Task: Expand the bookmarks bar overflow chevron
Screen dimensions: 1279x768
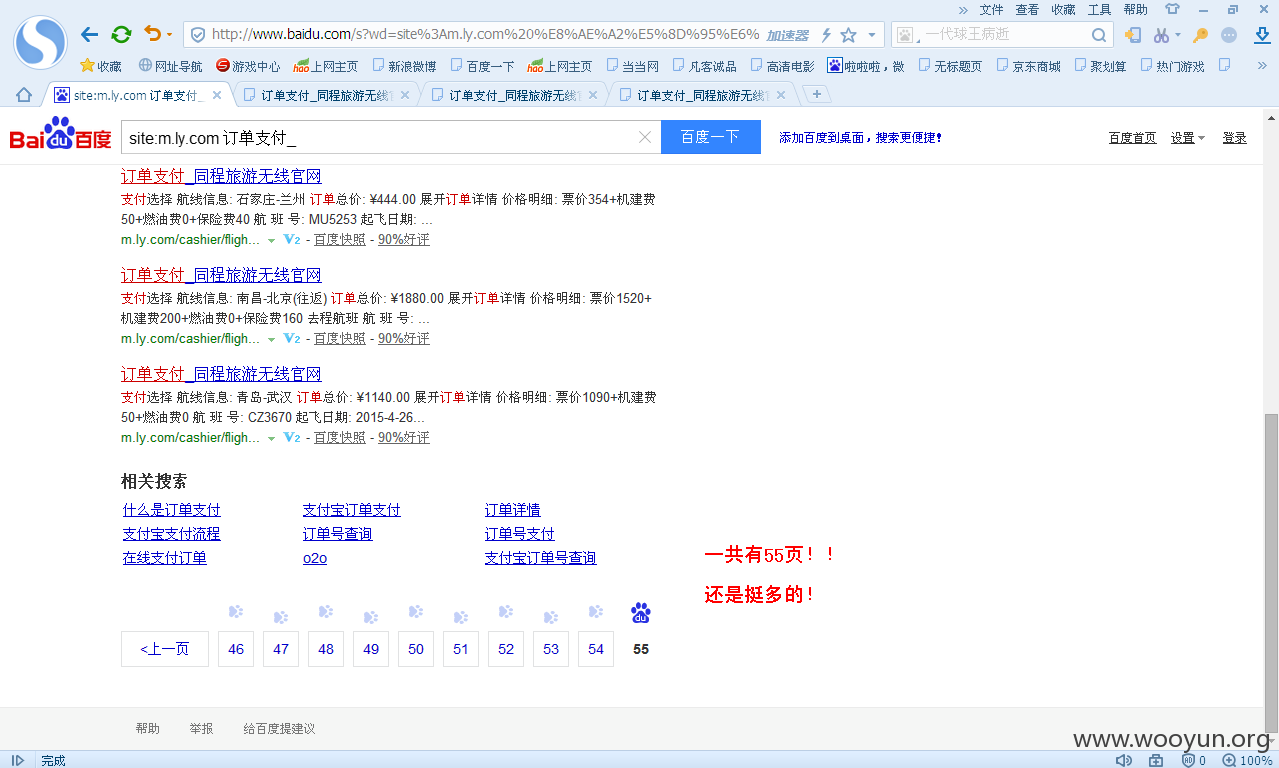Action: 1262,65
